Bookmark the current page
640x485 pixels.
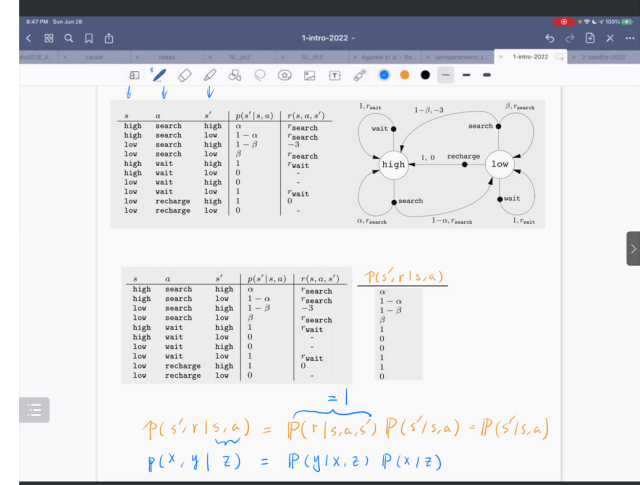click(89, 38)
